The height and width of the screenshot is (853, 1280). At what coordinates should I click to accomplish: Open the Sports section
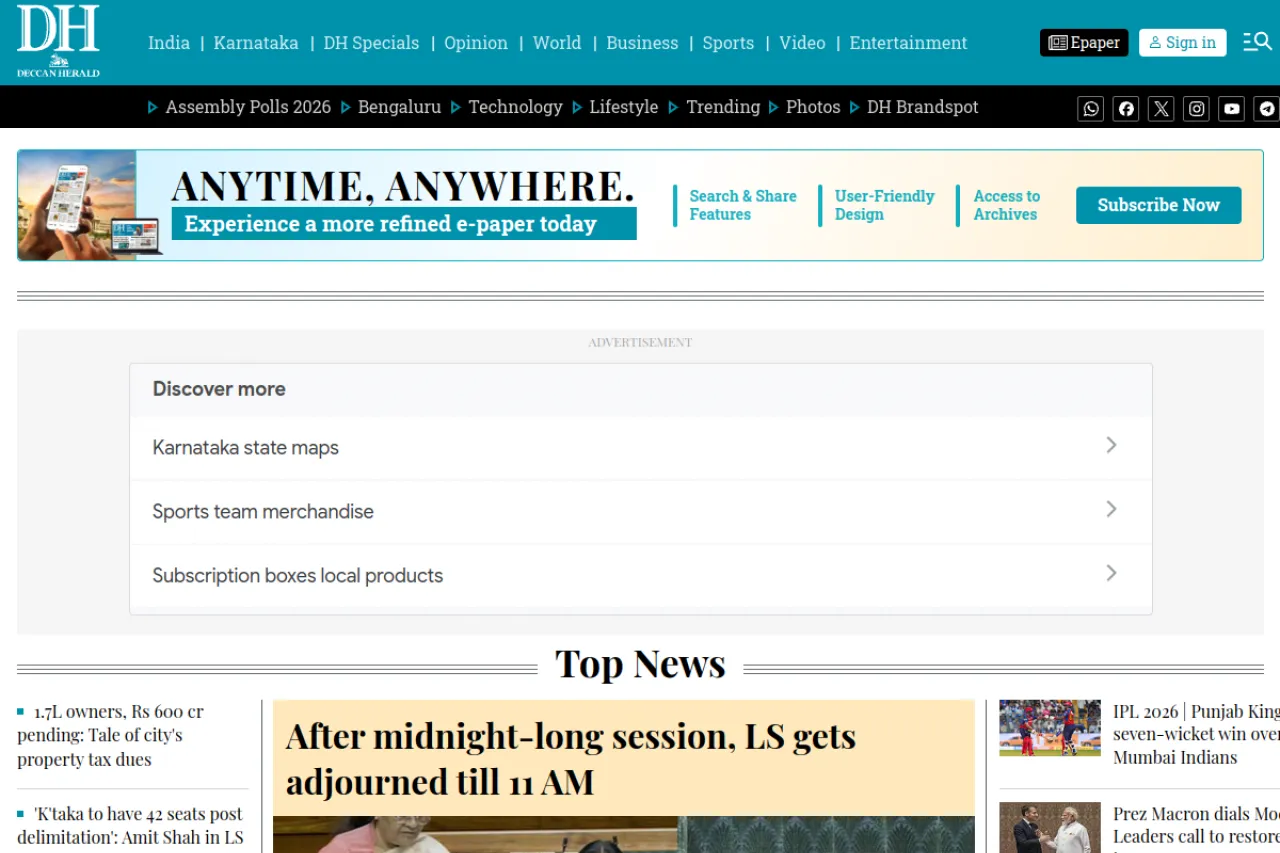pyautogui.click(x=728, y=43)
